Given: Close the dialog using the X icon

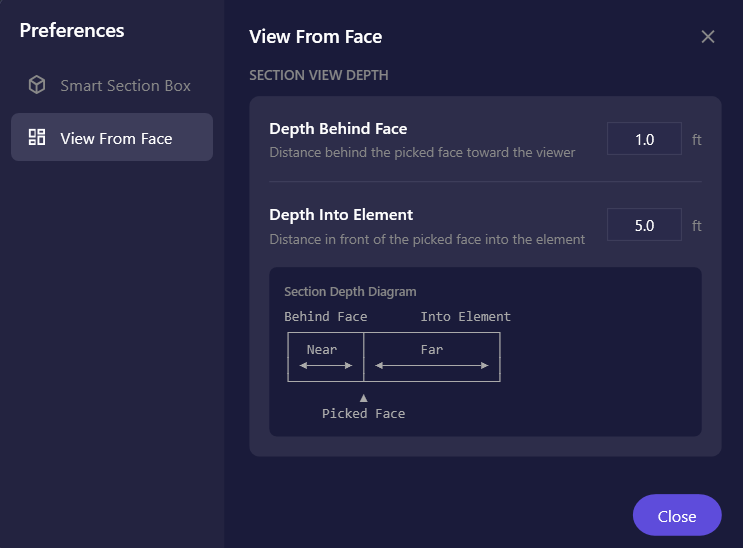Looking at the screenshot, I should (x=708, y=37).
